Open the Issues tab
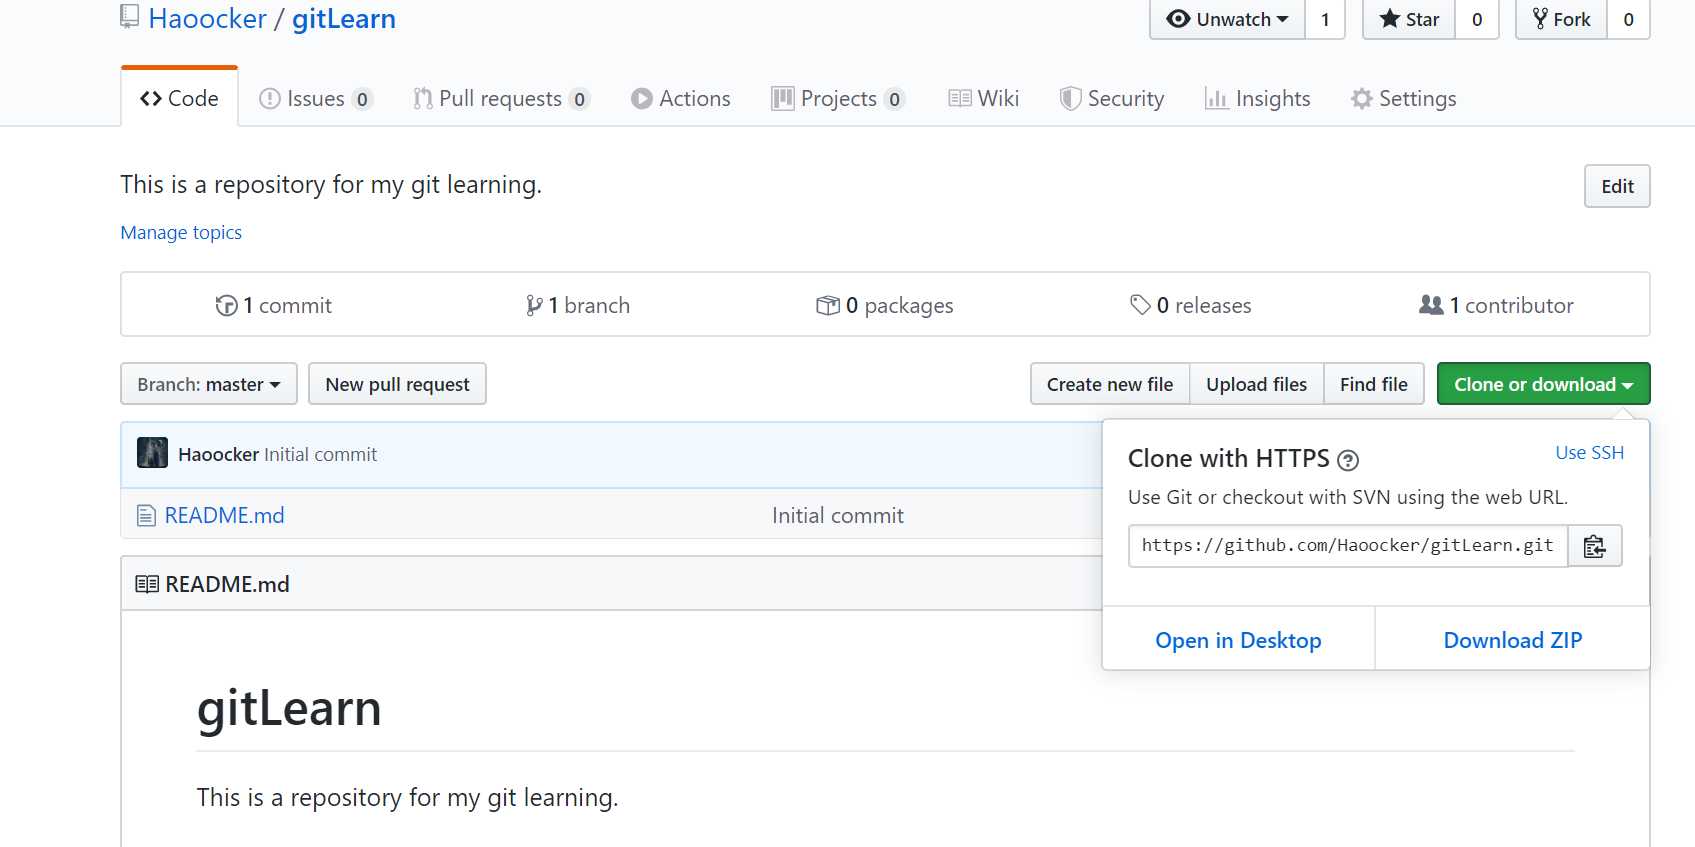 click(315, 98)
